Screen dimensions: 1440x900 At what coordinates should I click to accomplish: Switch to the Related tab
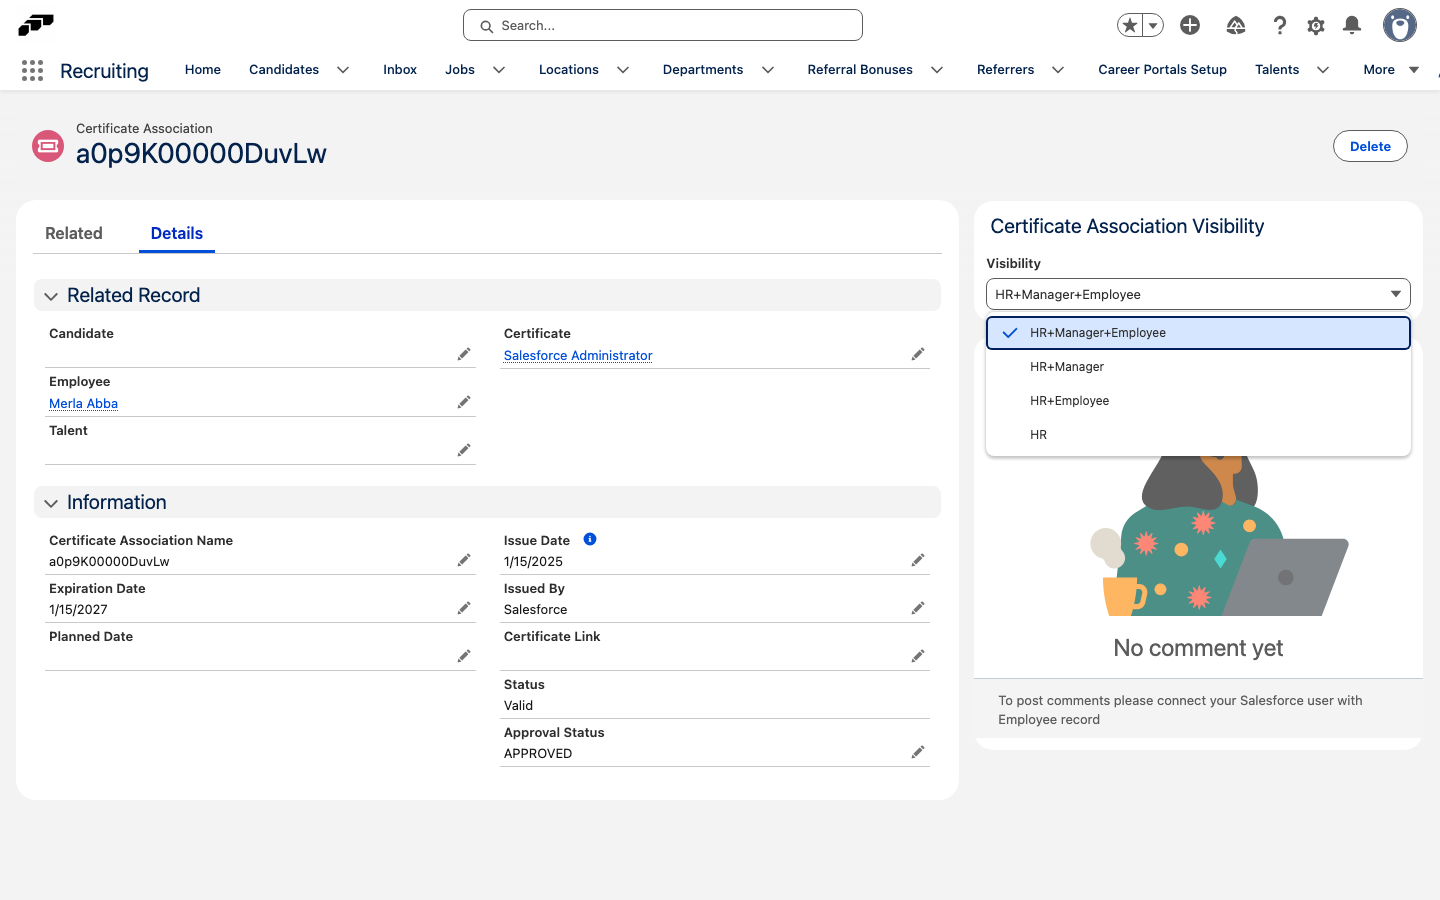(74, 233)
